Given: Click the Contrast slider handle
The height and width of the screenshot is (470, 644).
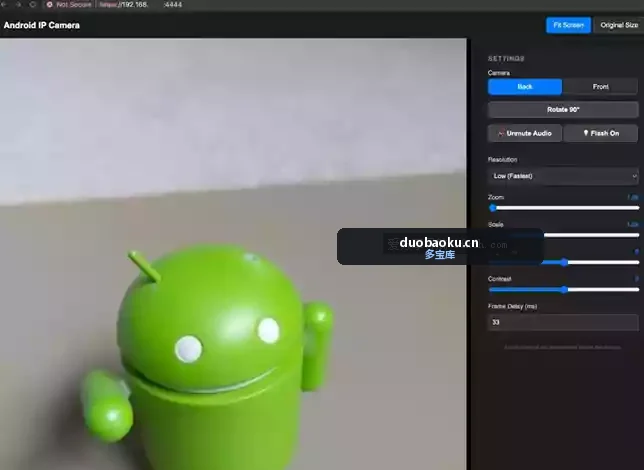Looking at the screenshot, I should 564,290.
